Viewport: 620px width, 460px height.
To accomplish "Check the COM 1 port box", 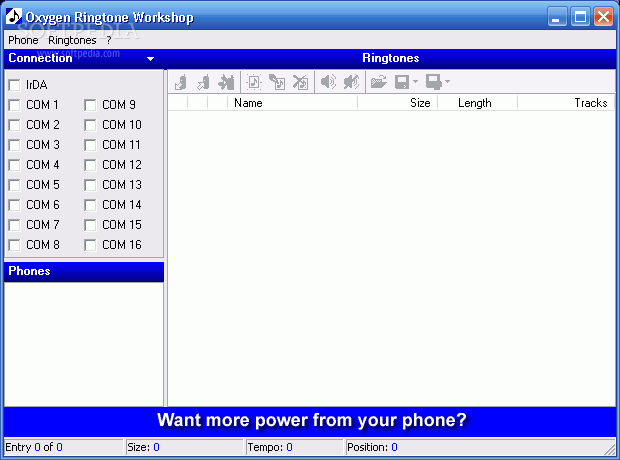I will (14, 105).
